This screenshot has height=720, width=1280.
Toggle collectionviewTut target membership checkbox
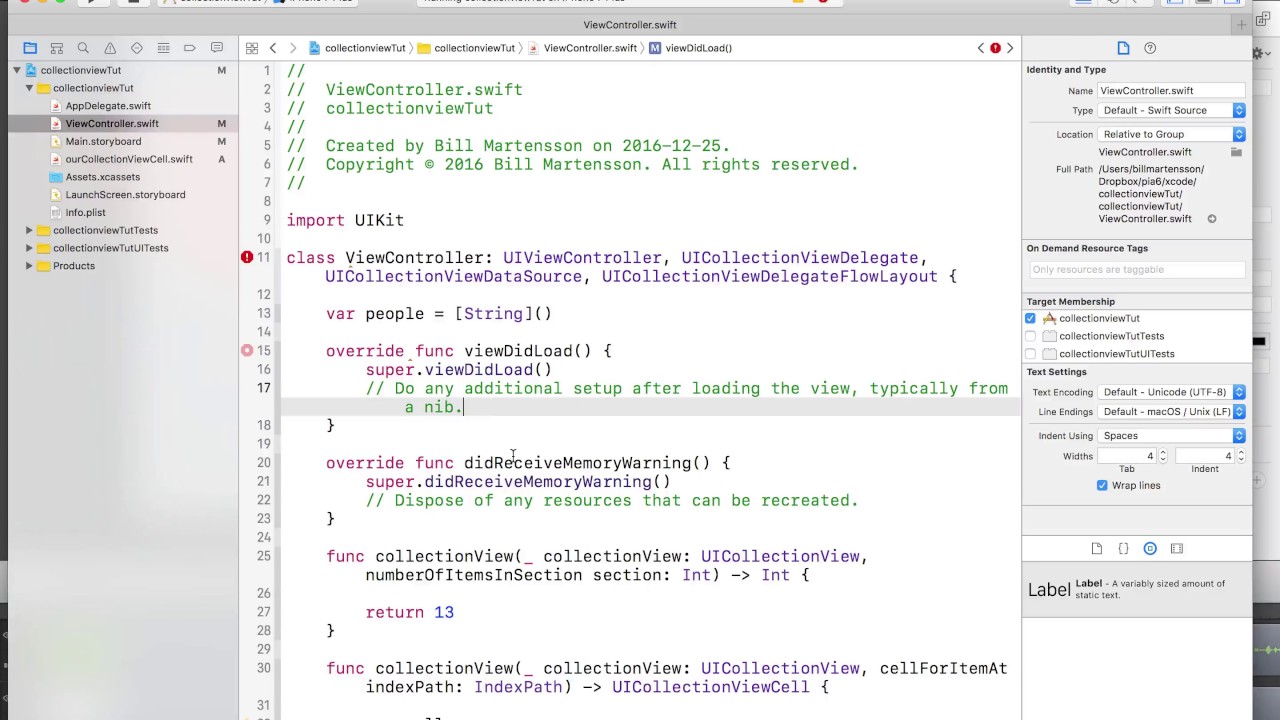click(1030, 318)
